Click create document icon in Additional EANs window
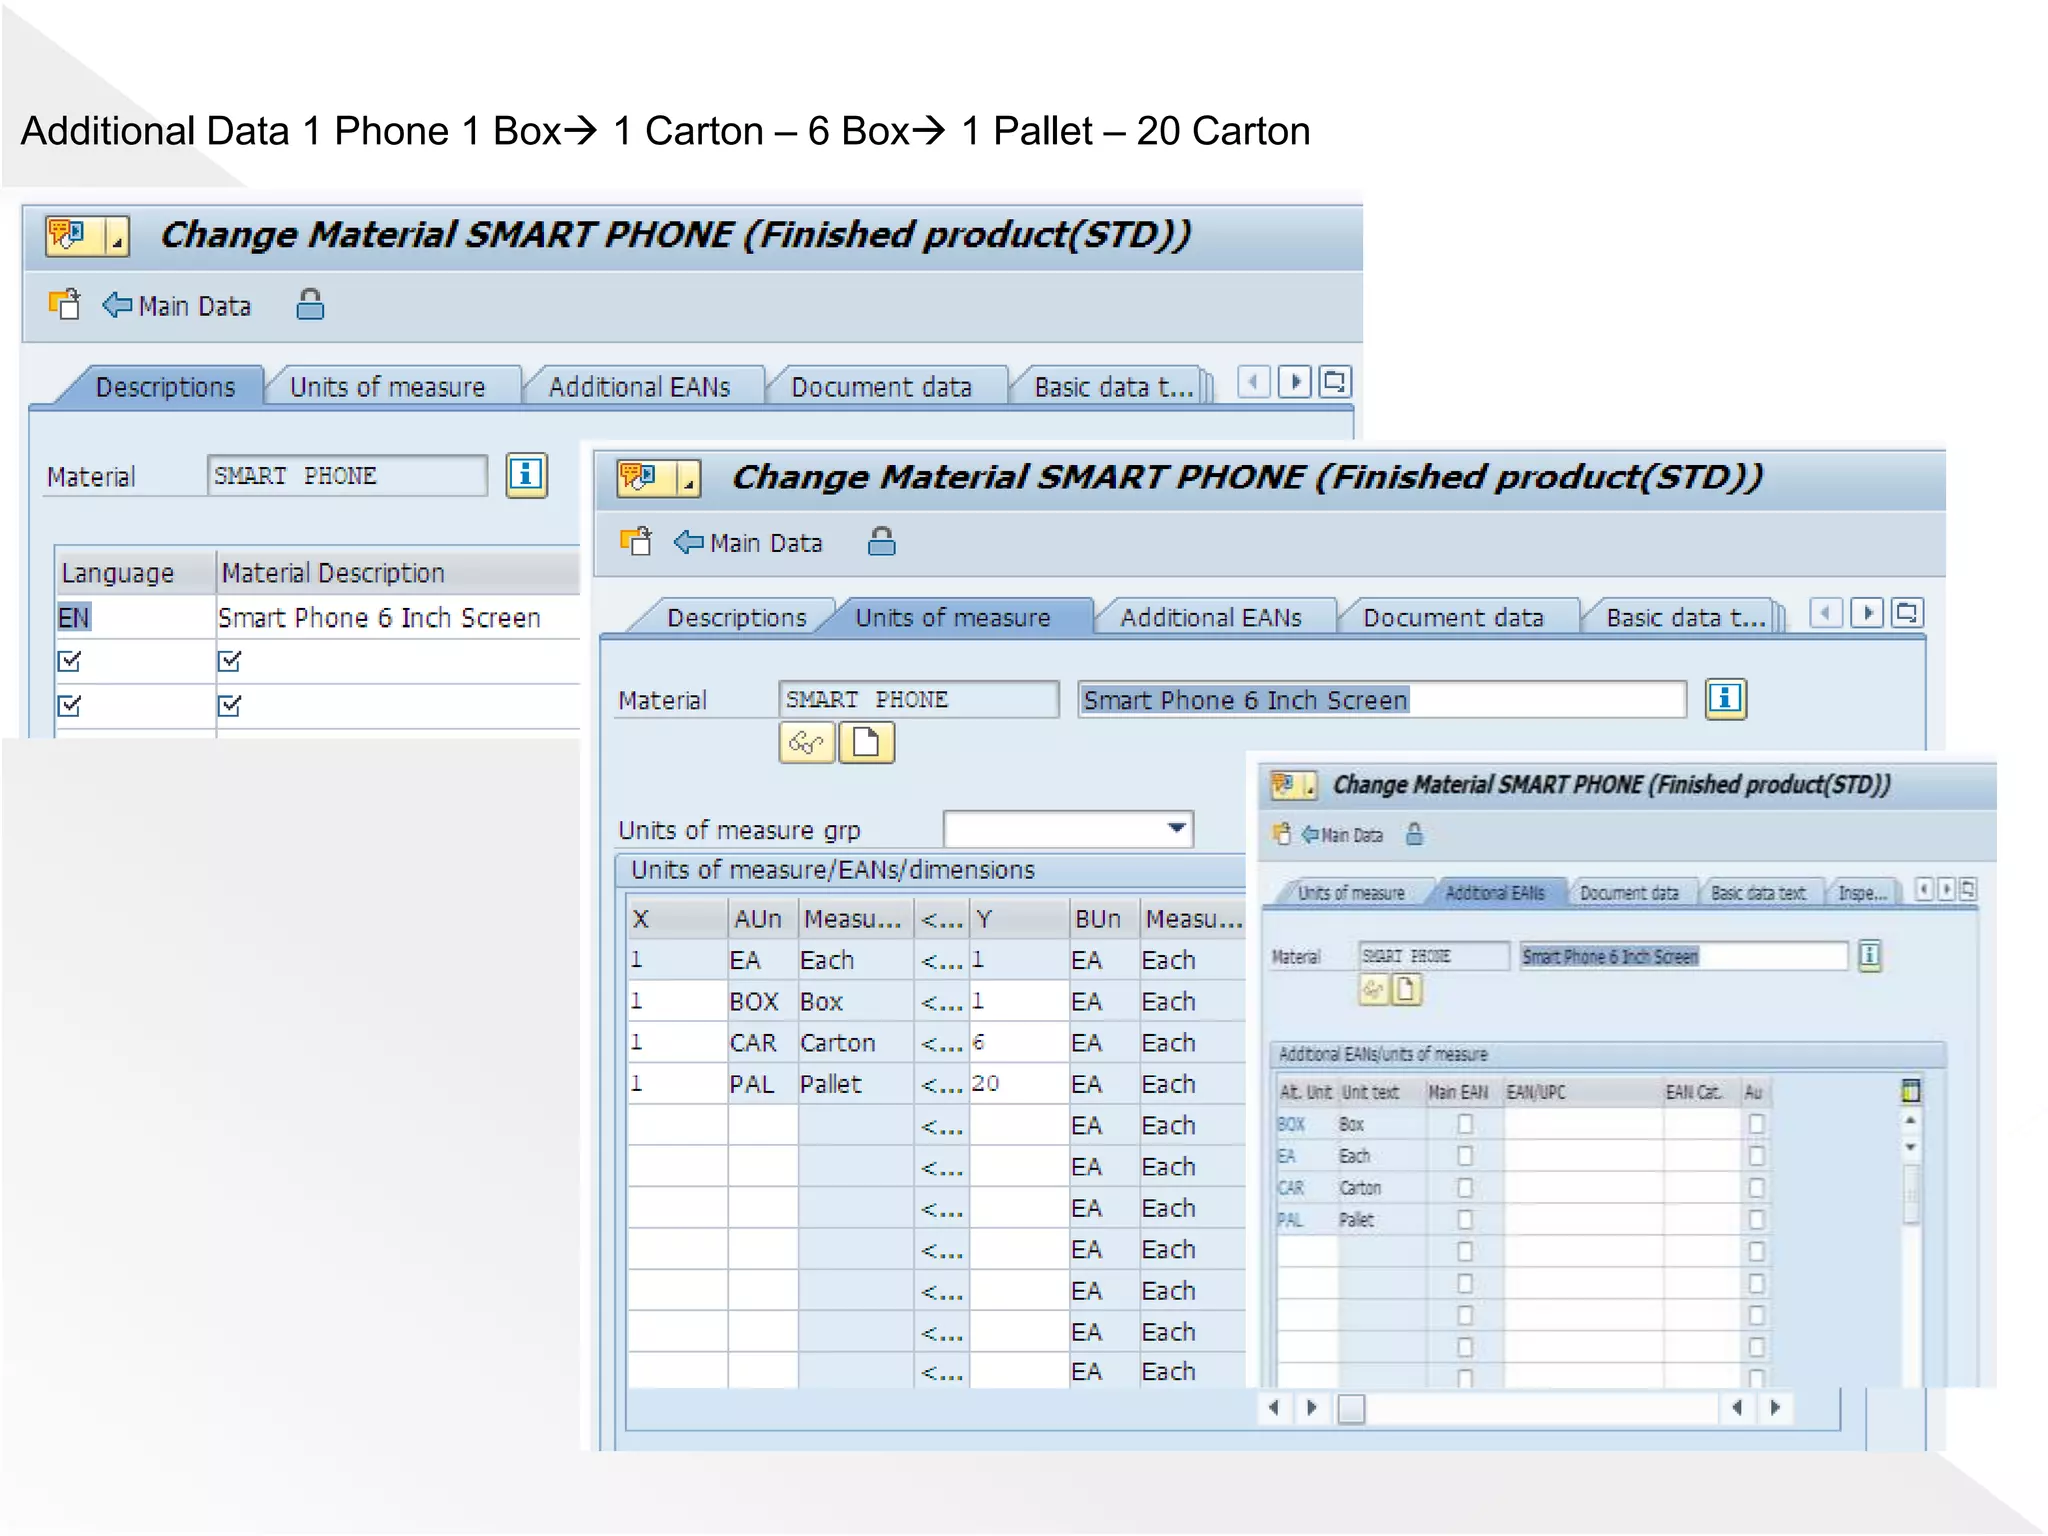2048x1536 pixels. point(1406,990)
